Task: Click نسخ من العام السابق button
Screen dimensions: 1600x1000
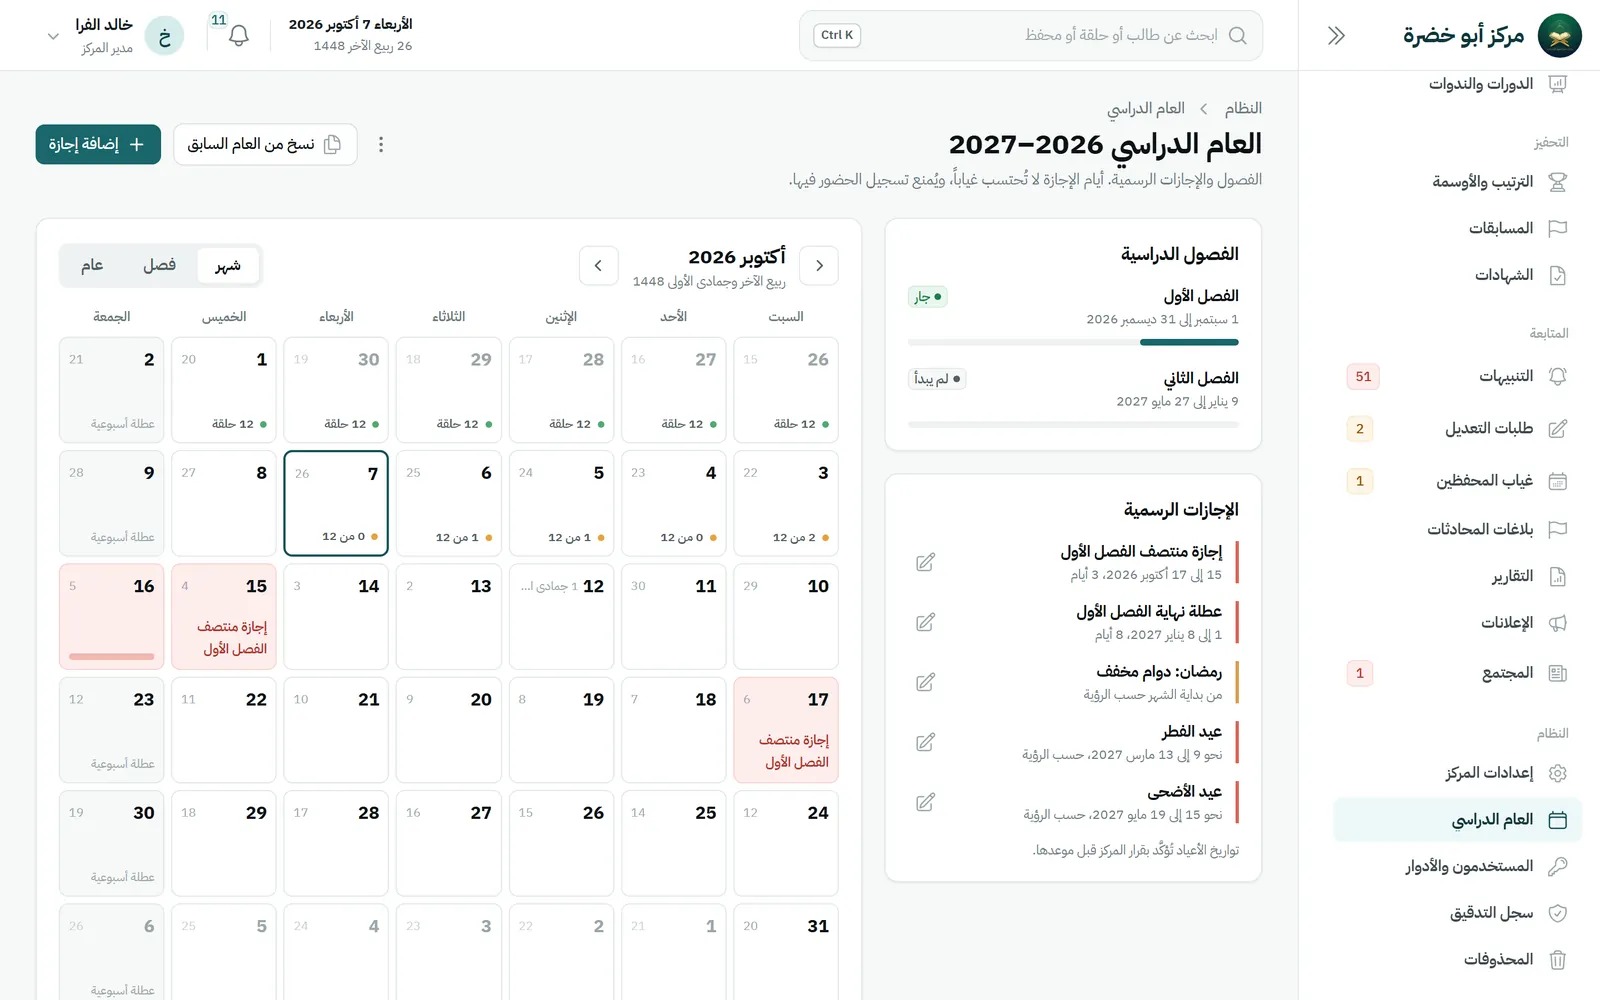Action: (265, 145)
